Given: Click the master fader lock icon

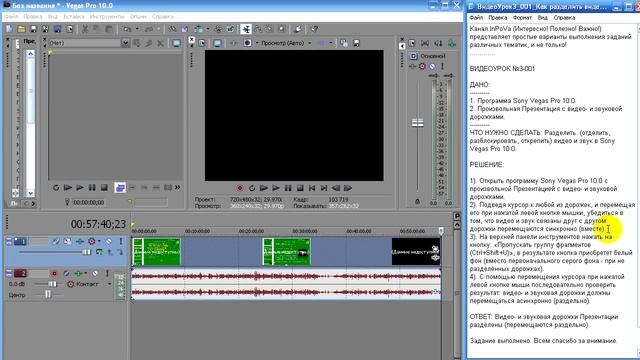Looking at the screenshot, I should pos(417,202).
